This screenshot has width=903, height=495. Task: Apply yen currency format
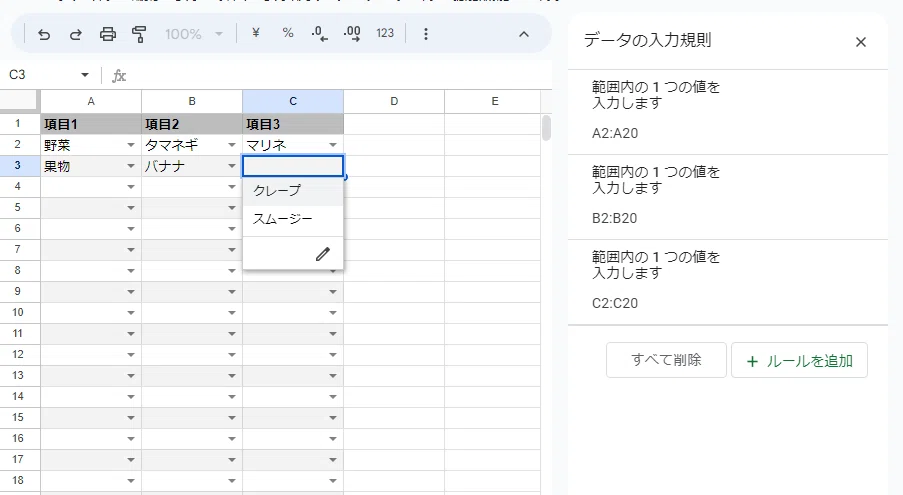pyautogui.click(x=256, y=33)
